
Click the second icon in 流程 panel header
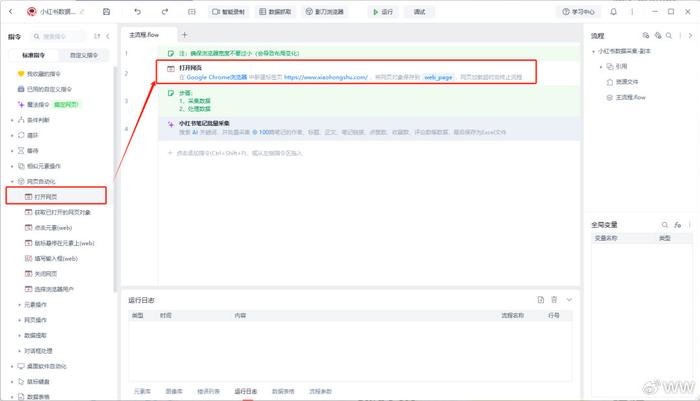(x=658, y=35)
